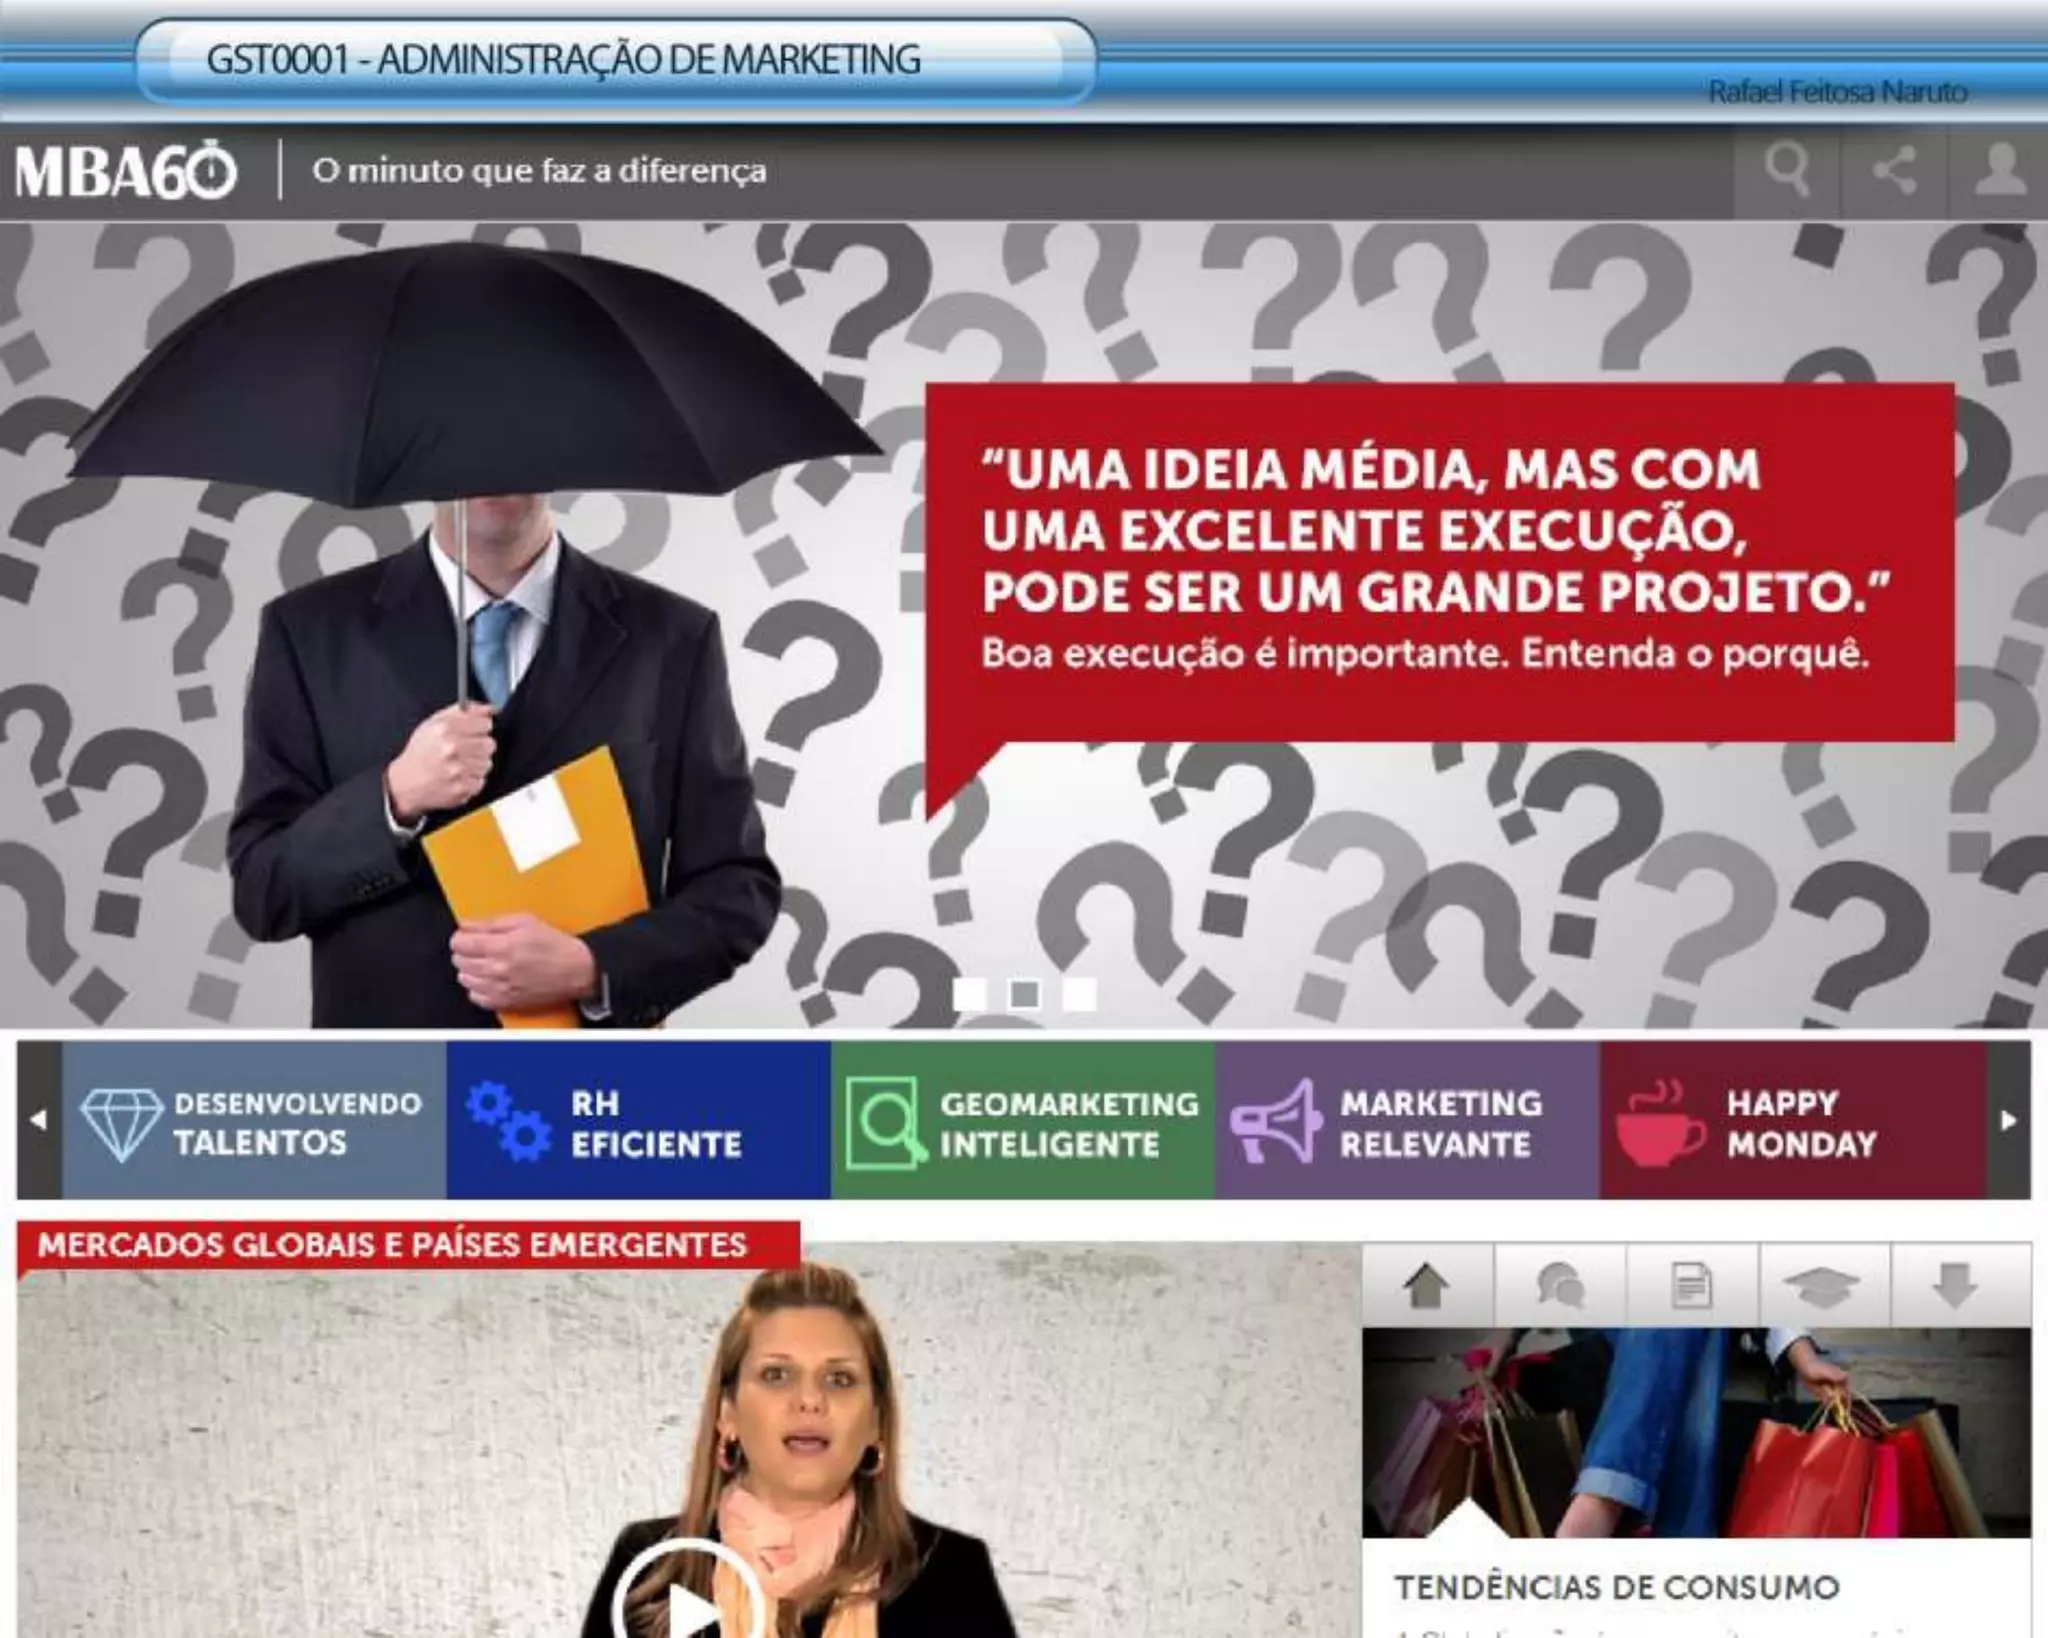The width and height of the screenshot is (2048, 1638).
Task: Select the first carousel slide indicator
Action: 969,994
